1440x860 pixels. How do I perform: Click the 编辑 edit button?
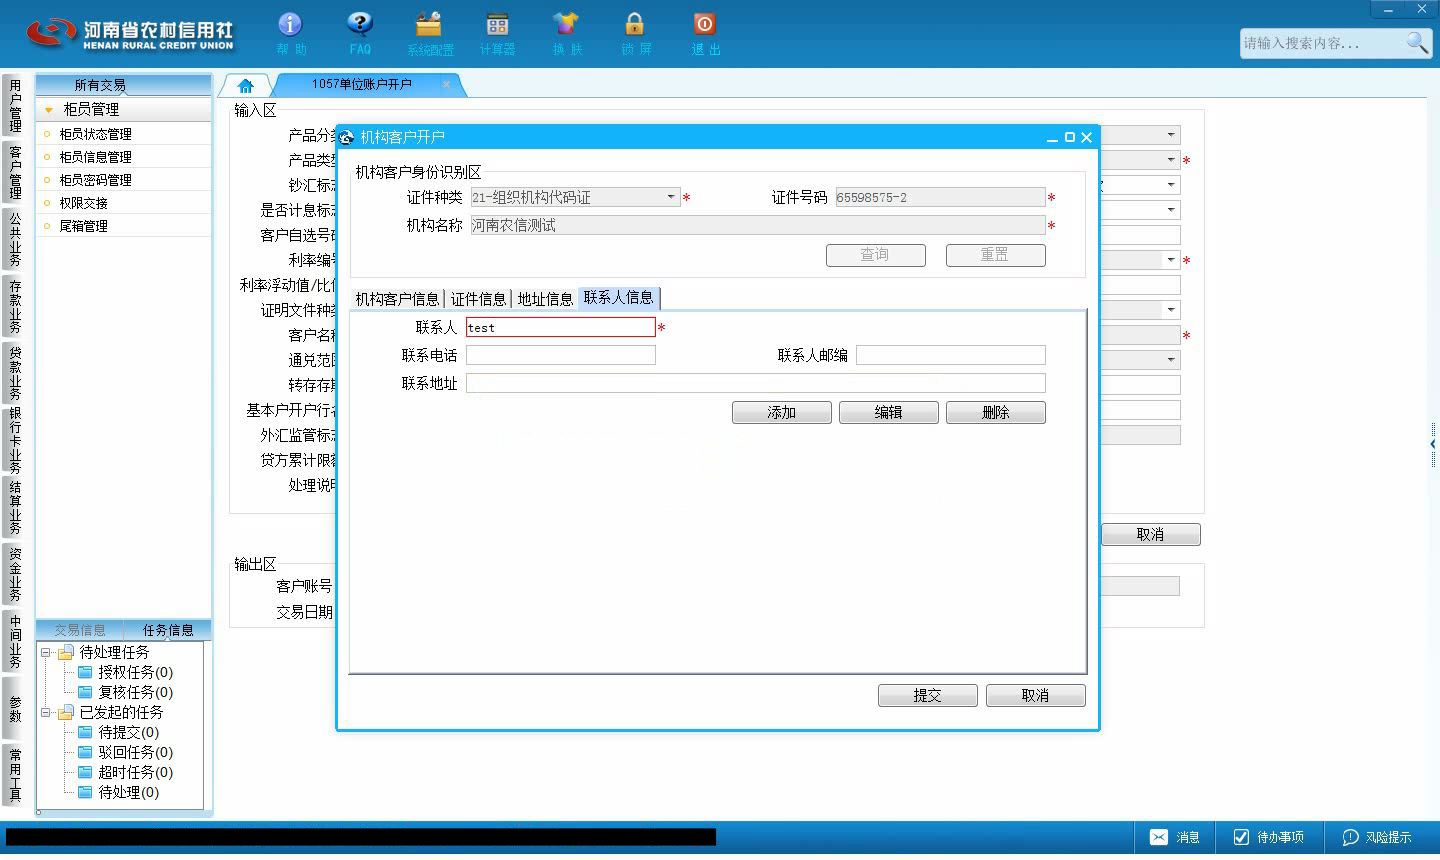pos(889,412)
